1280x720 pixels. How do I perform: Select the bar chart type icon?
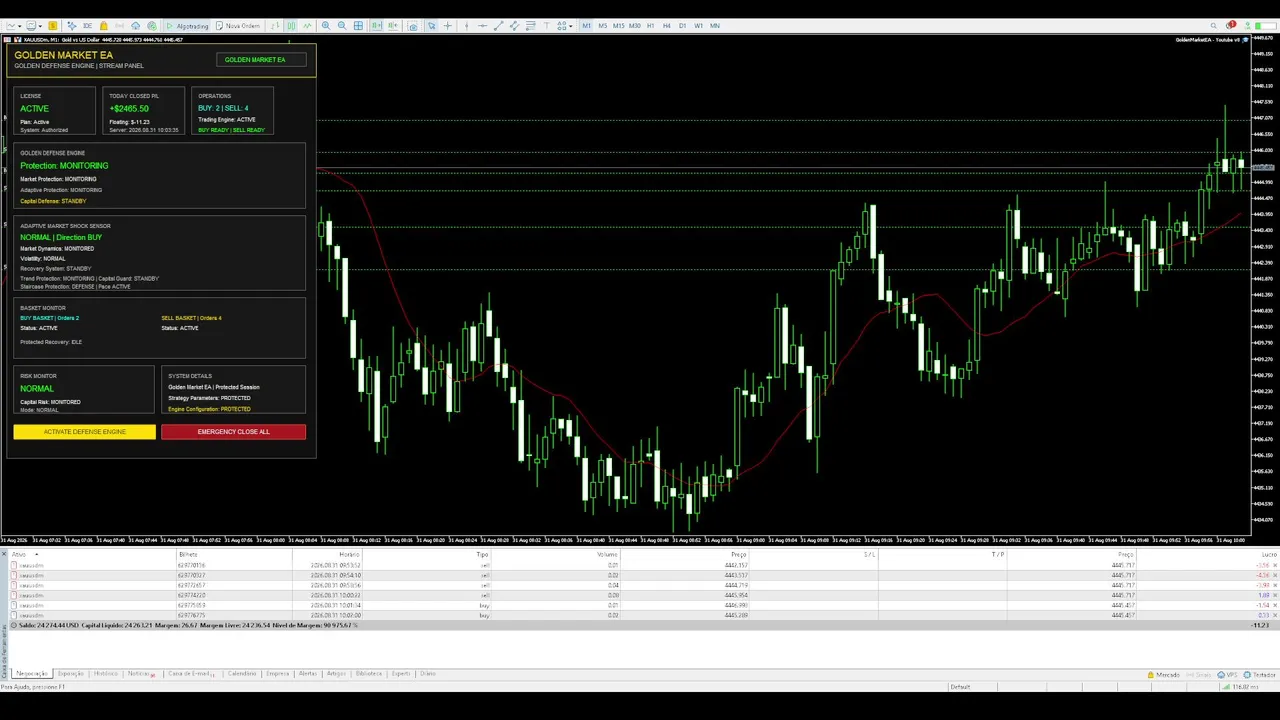275,26
